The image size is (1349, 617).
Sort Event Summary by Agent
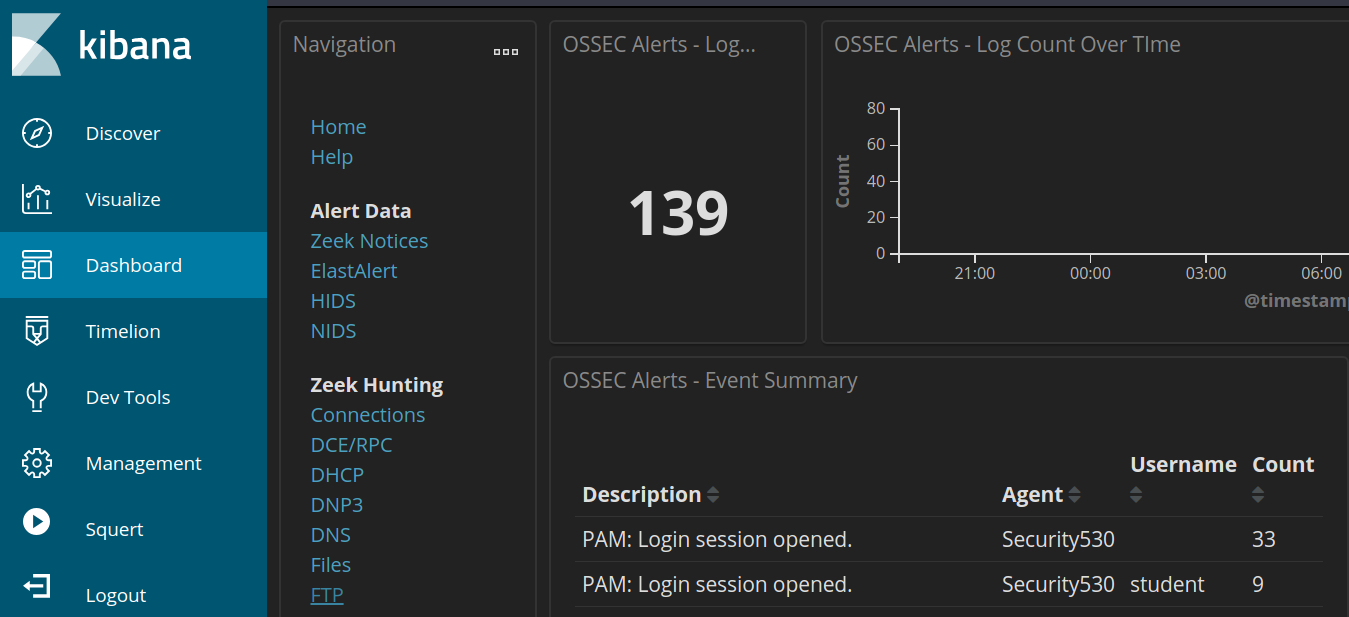(1073, 493)
